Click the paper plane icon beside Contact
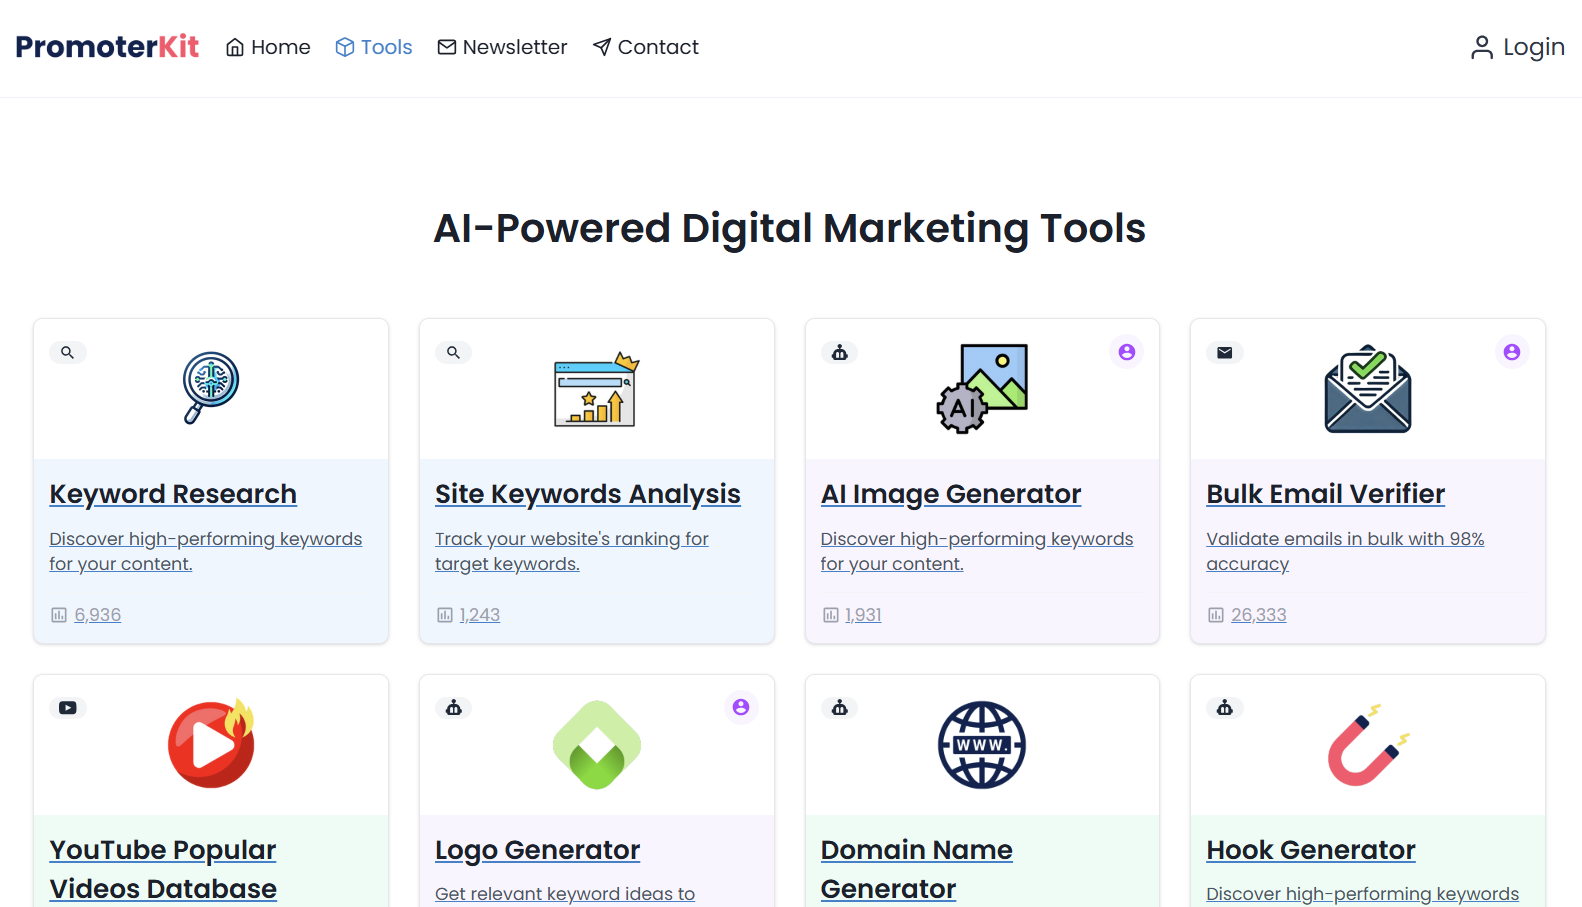Image resolution: width=1582 pixels, height=907 pixels. click(602, 47)
